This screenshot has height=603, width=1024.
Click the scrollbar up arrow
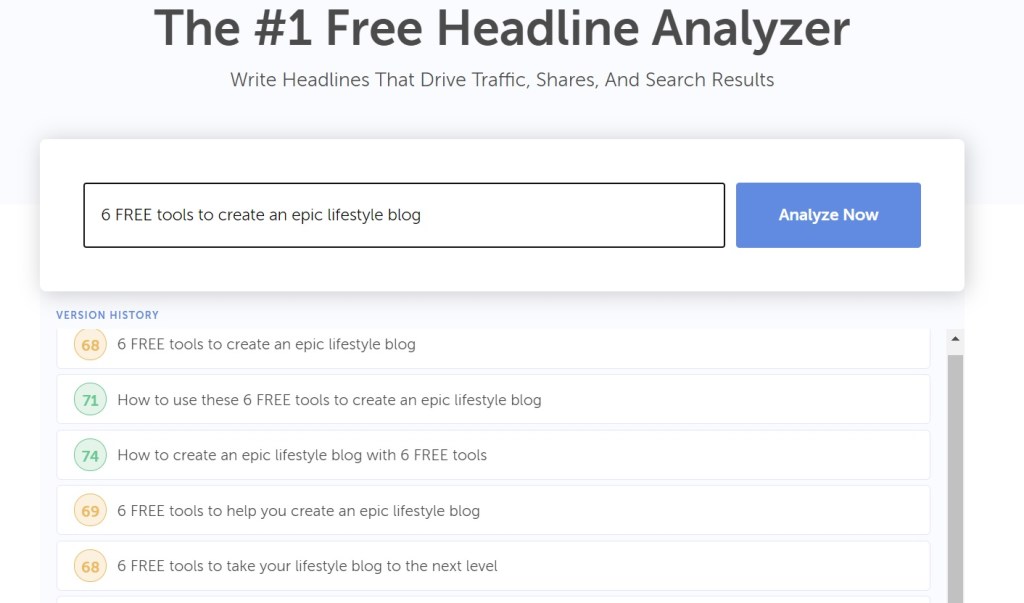click(x=955, y=340)
